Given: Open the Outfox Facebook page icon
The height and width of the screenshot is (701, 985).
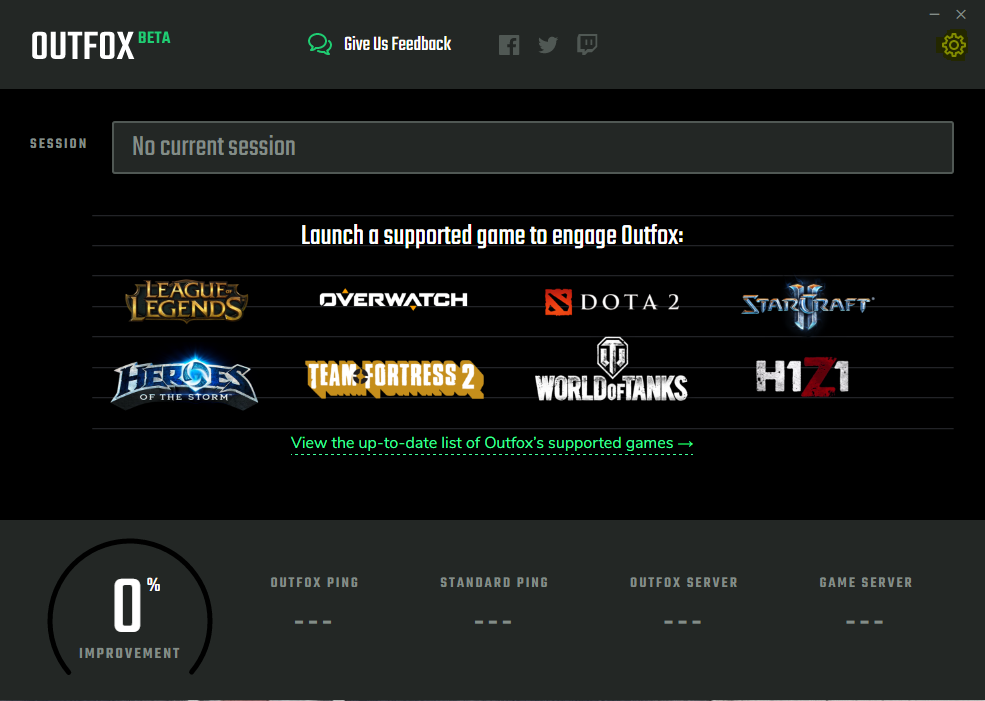Looking at the screenshot, I should (x=509, y=45).
